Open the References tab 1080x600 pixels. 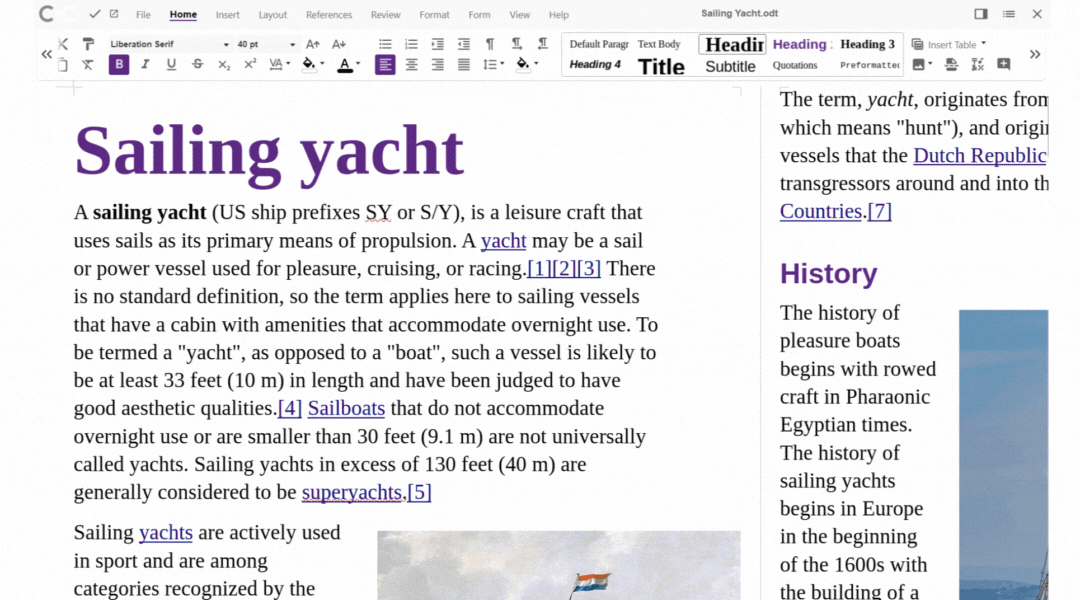[328, 15]
